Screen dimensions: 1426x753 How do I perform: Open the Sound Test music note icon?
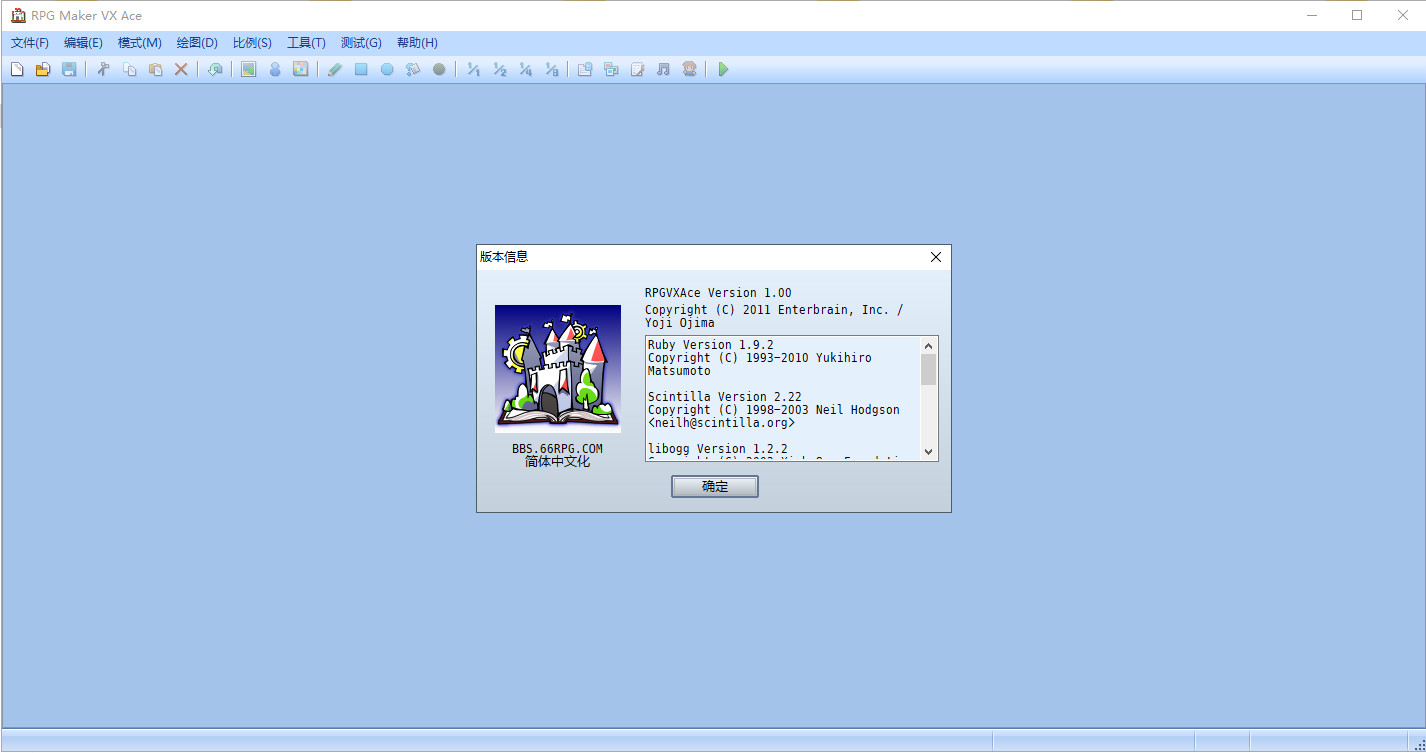[663, 69]
